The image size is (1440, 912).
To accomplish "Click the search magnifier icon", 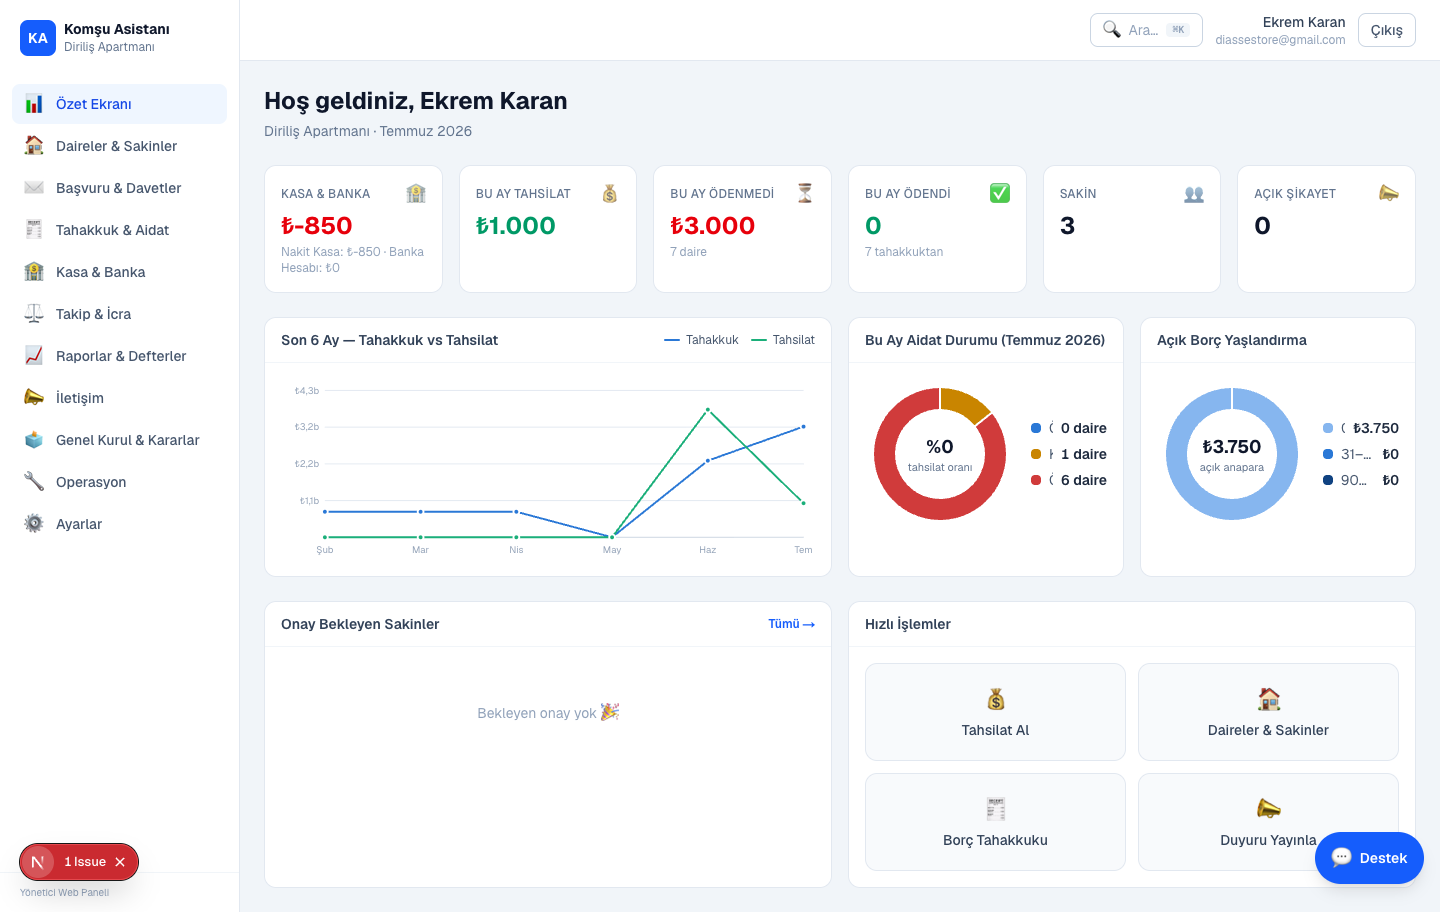I will pyautogui.click(x=1112, y=30).
